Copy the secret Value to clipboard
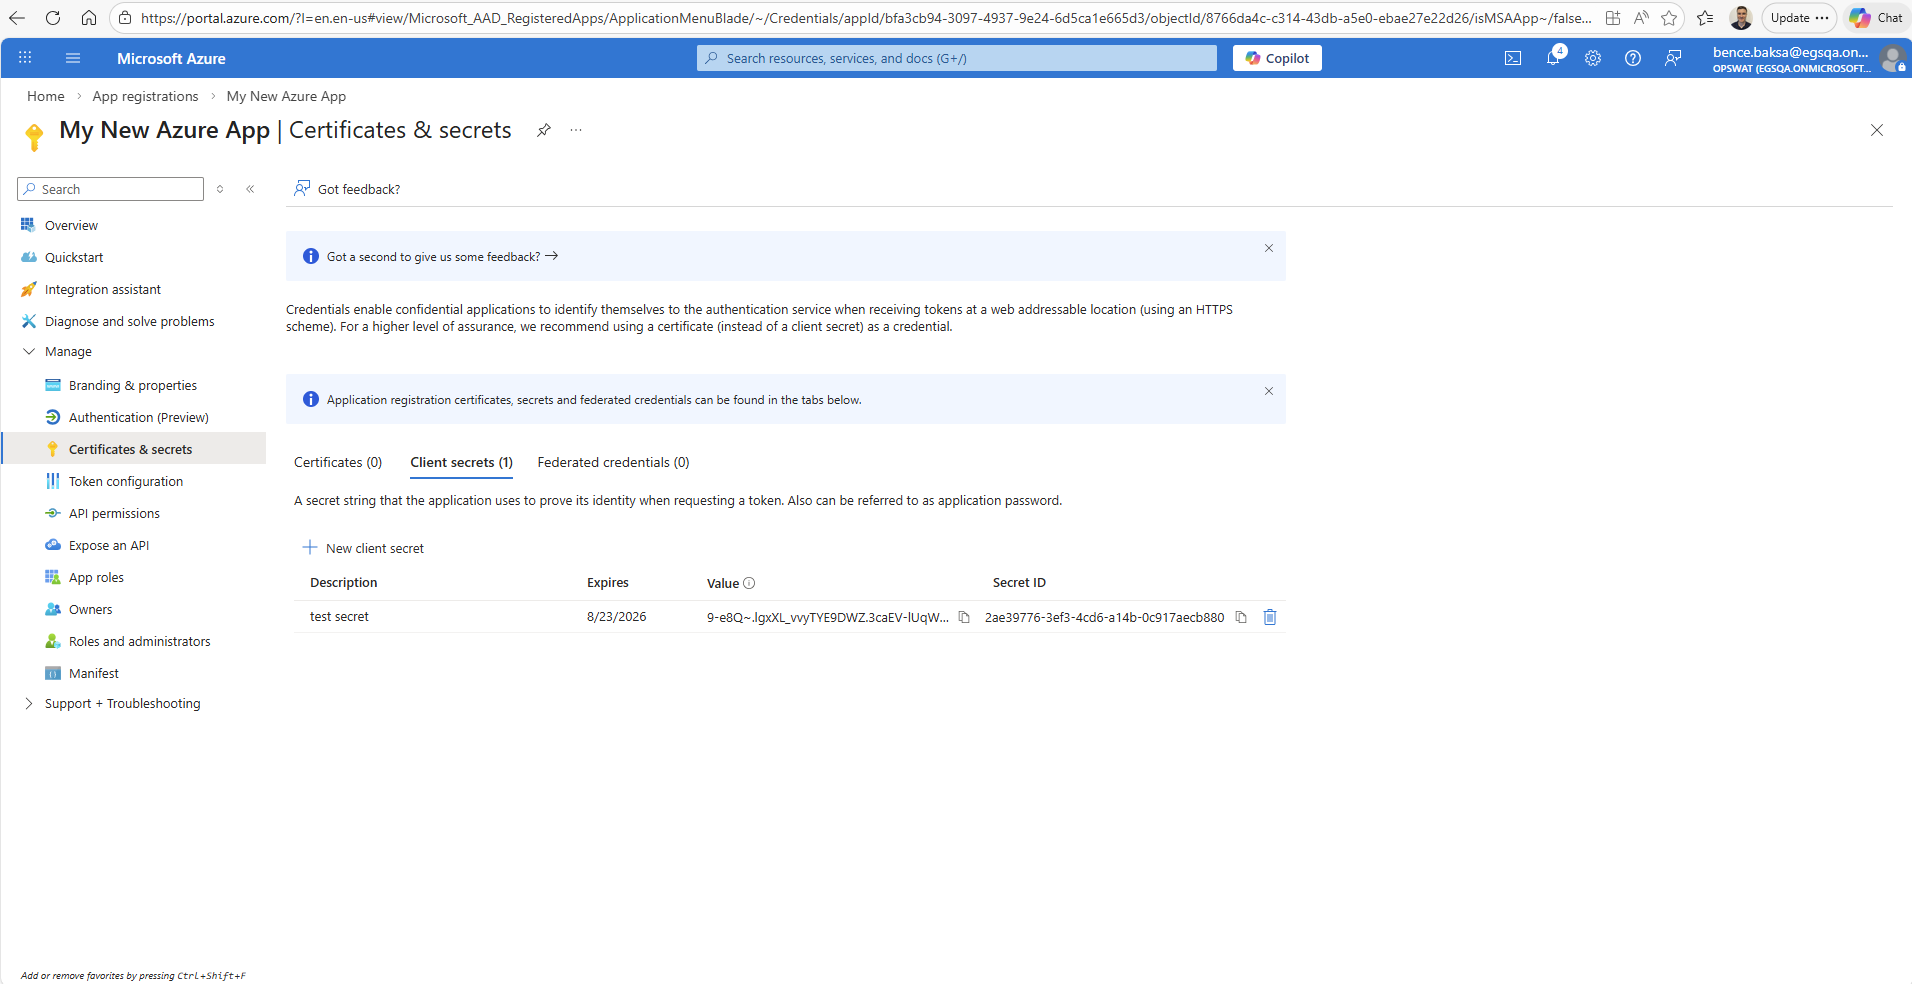This screenshot has width=1912, height=984. [964, 617]
